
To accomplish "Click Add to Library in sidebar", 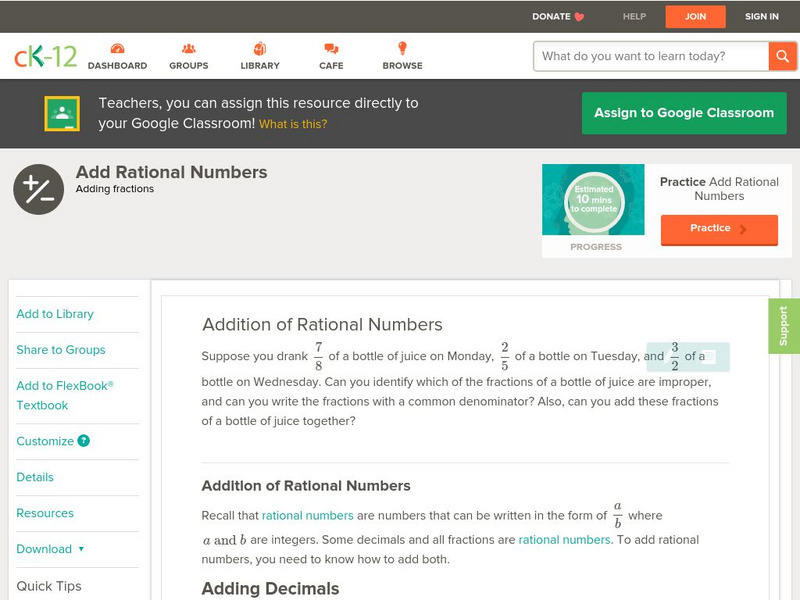I will (55, 314).
